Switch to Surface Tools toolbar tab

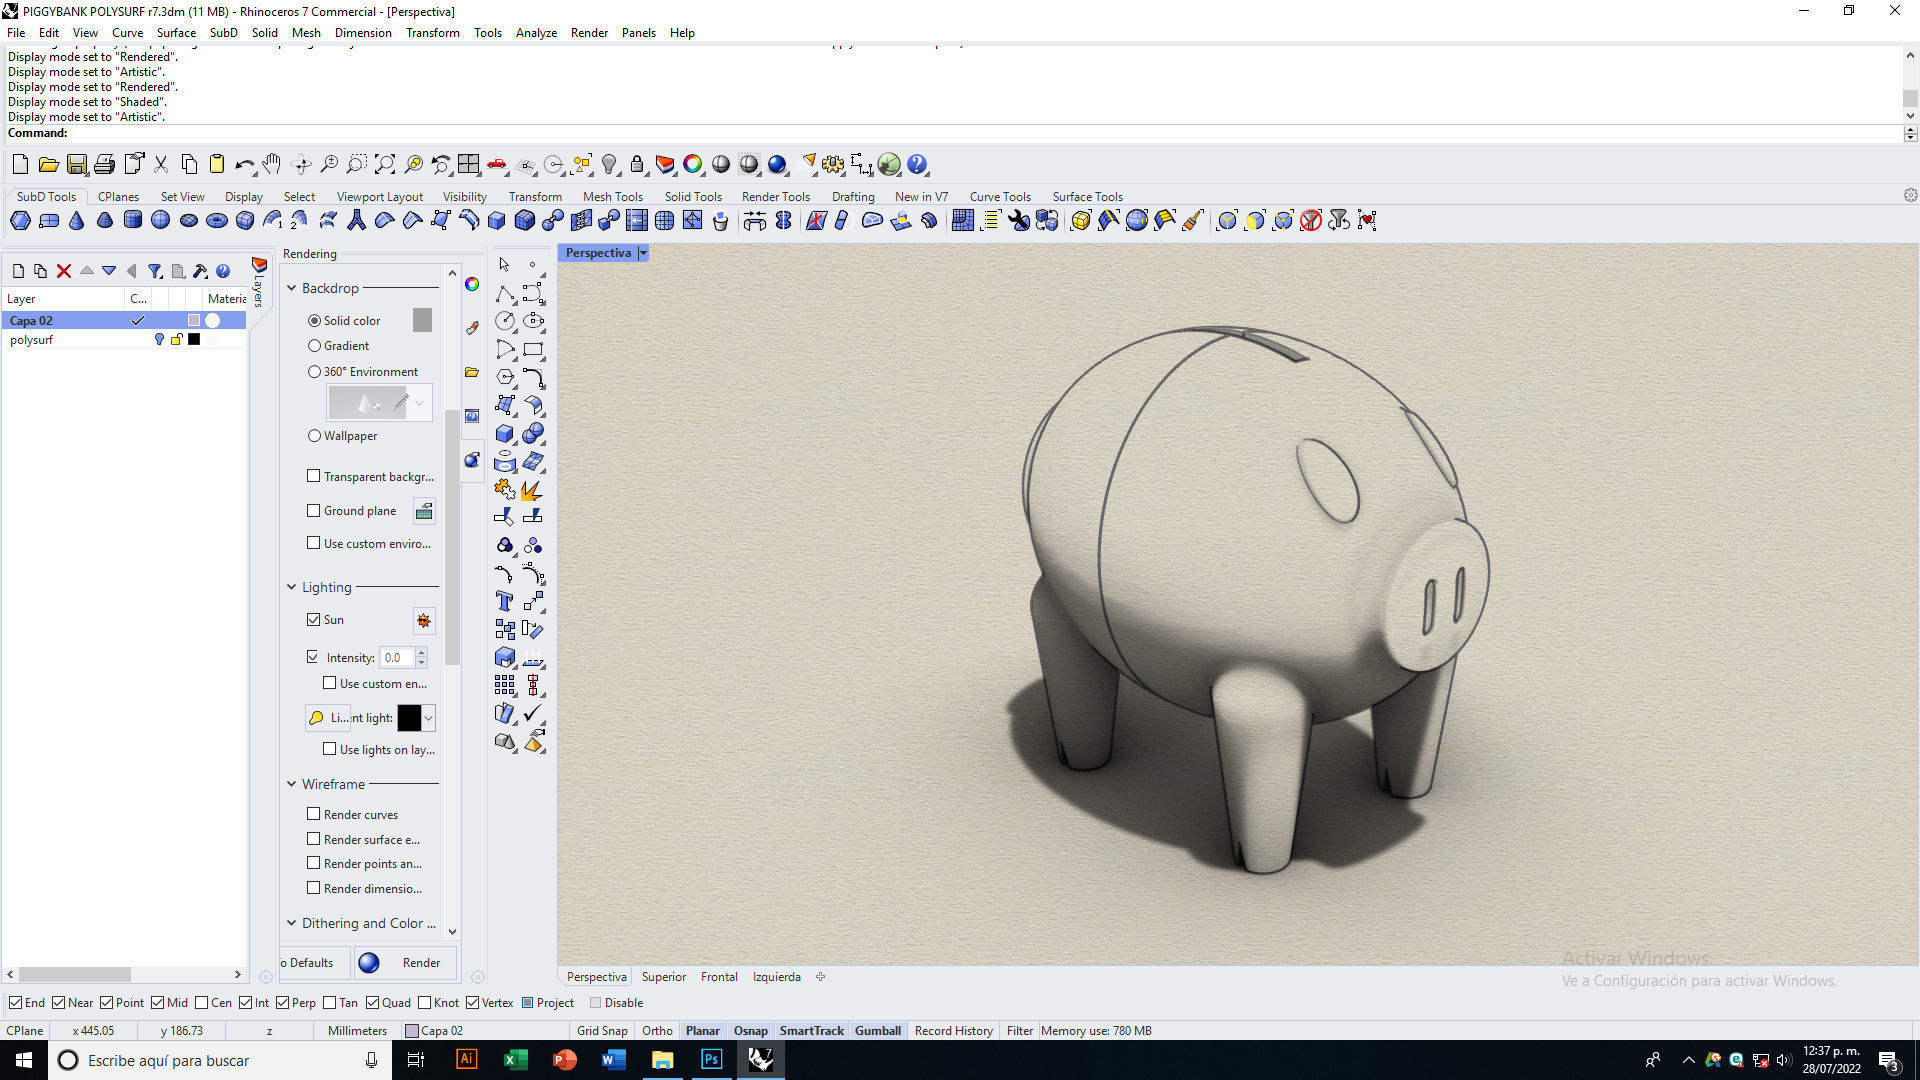click(1087, 197)
